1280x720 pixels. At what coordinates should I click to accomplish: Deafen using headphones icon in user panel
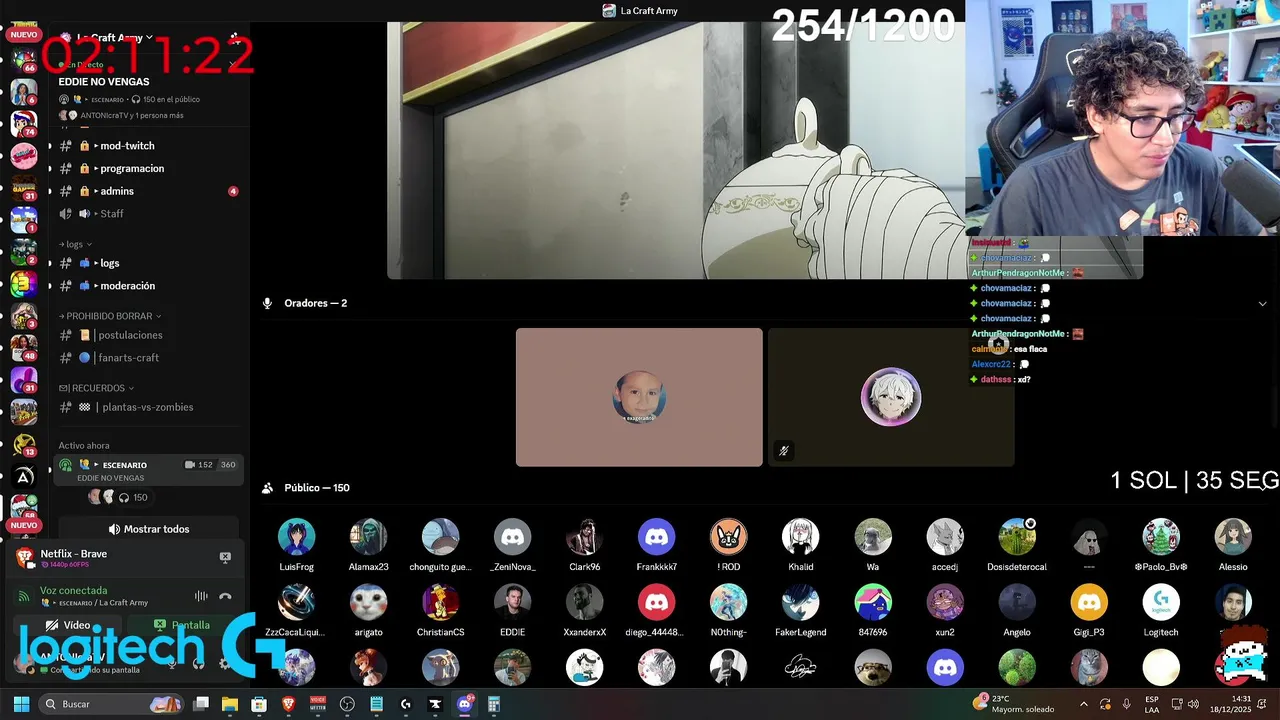[x=198, y=663]
